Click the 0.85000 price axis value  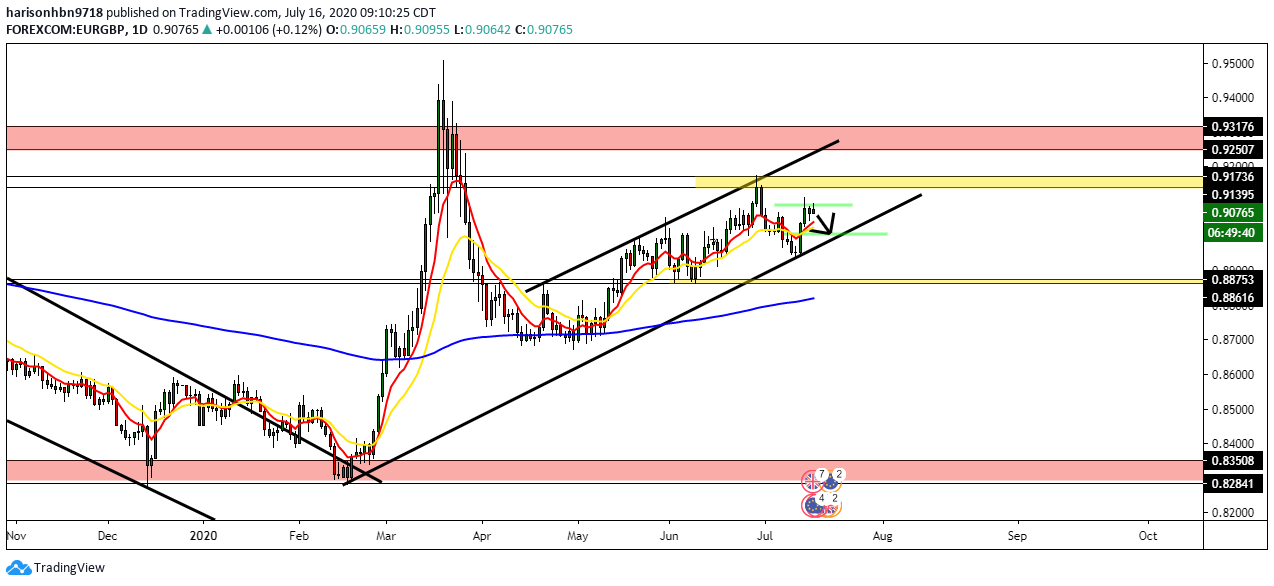1232,409
